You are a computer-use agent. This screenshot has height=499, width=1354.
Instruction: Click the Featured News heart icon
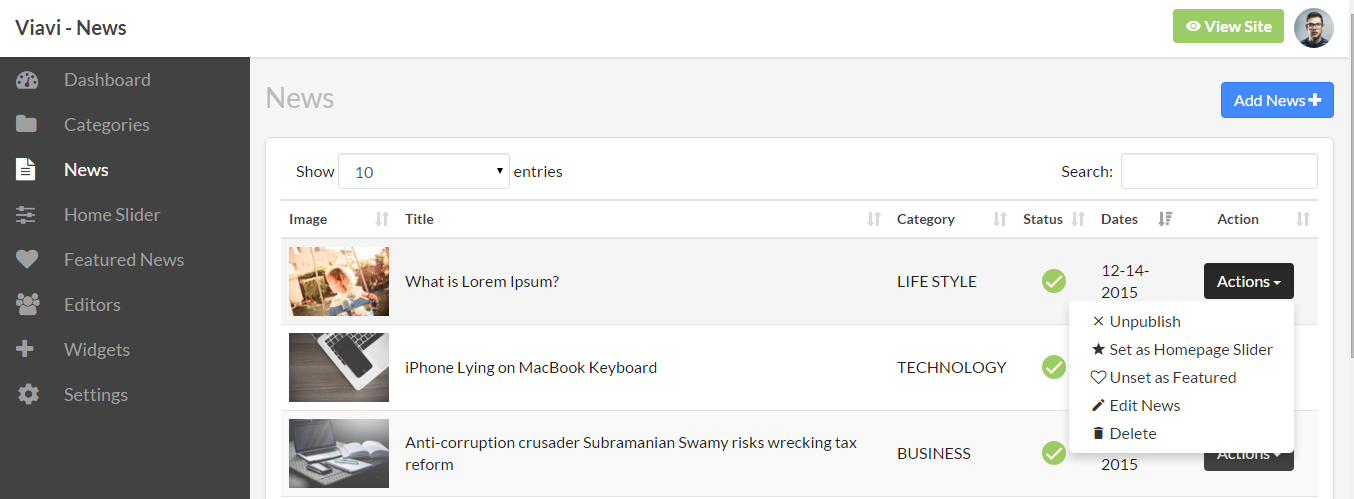coord(27,260)
